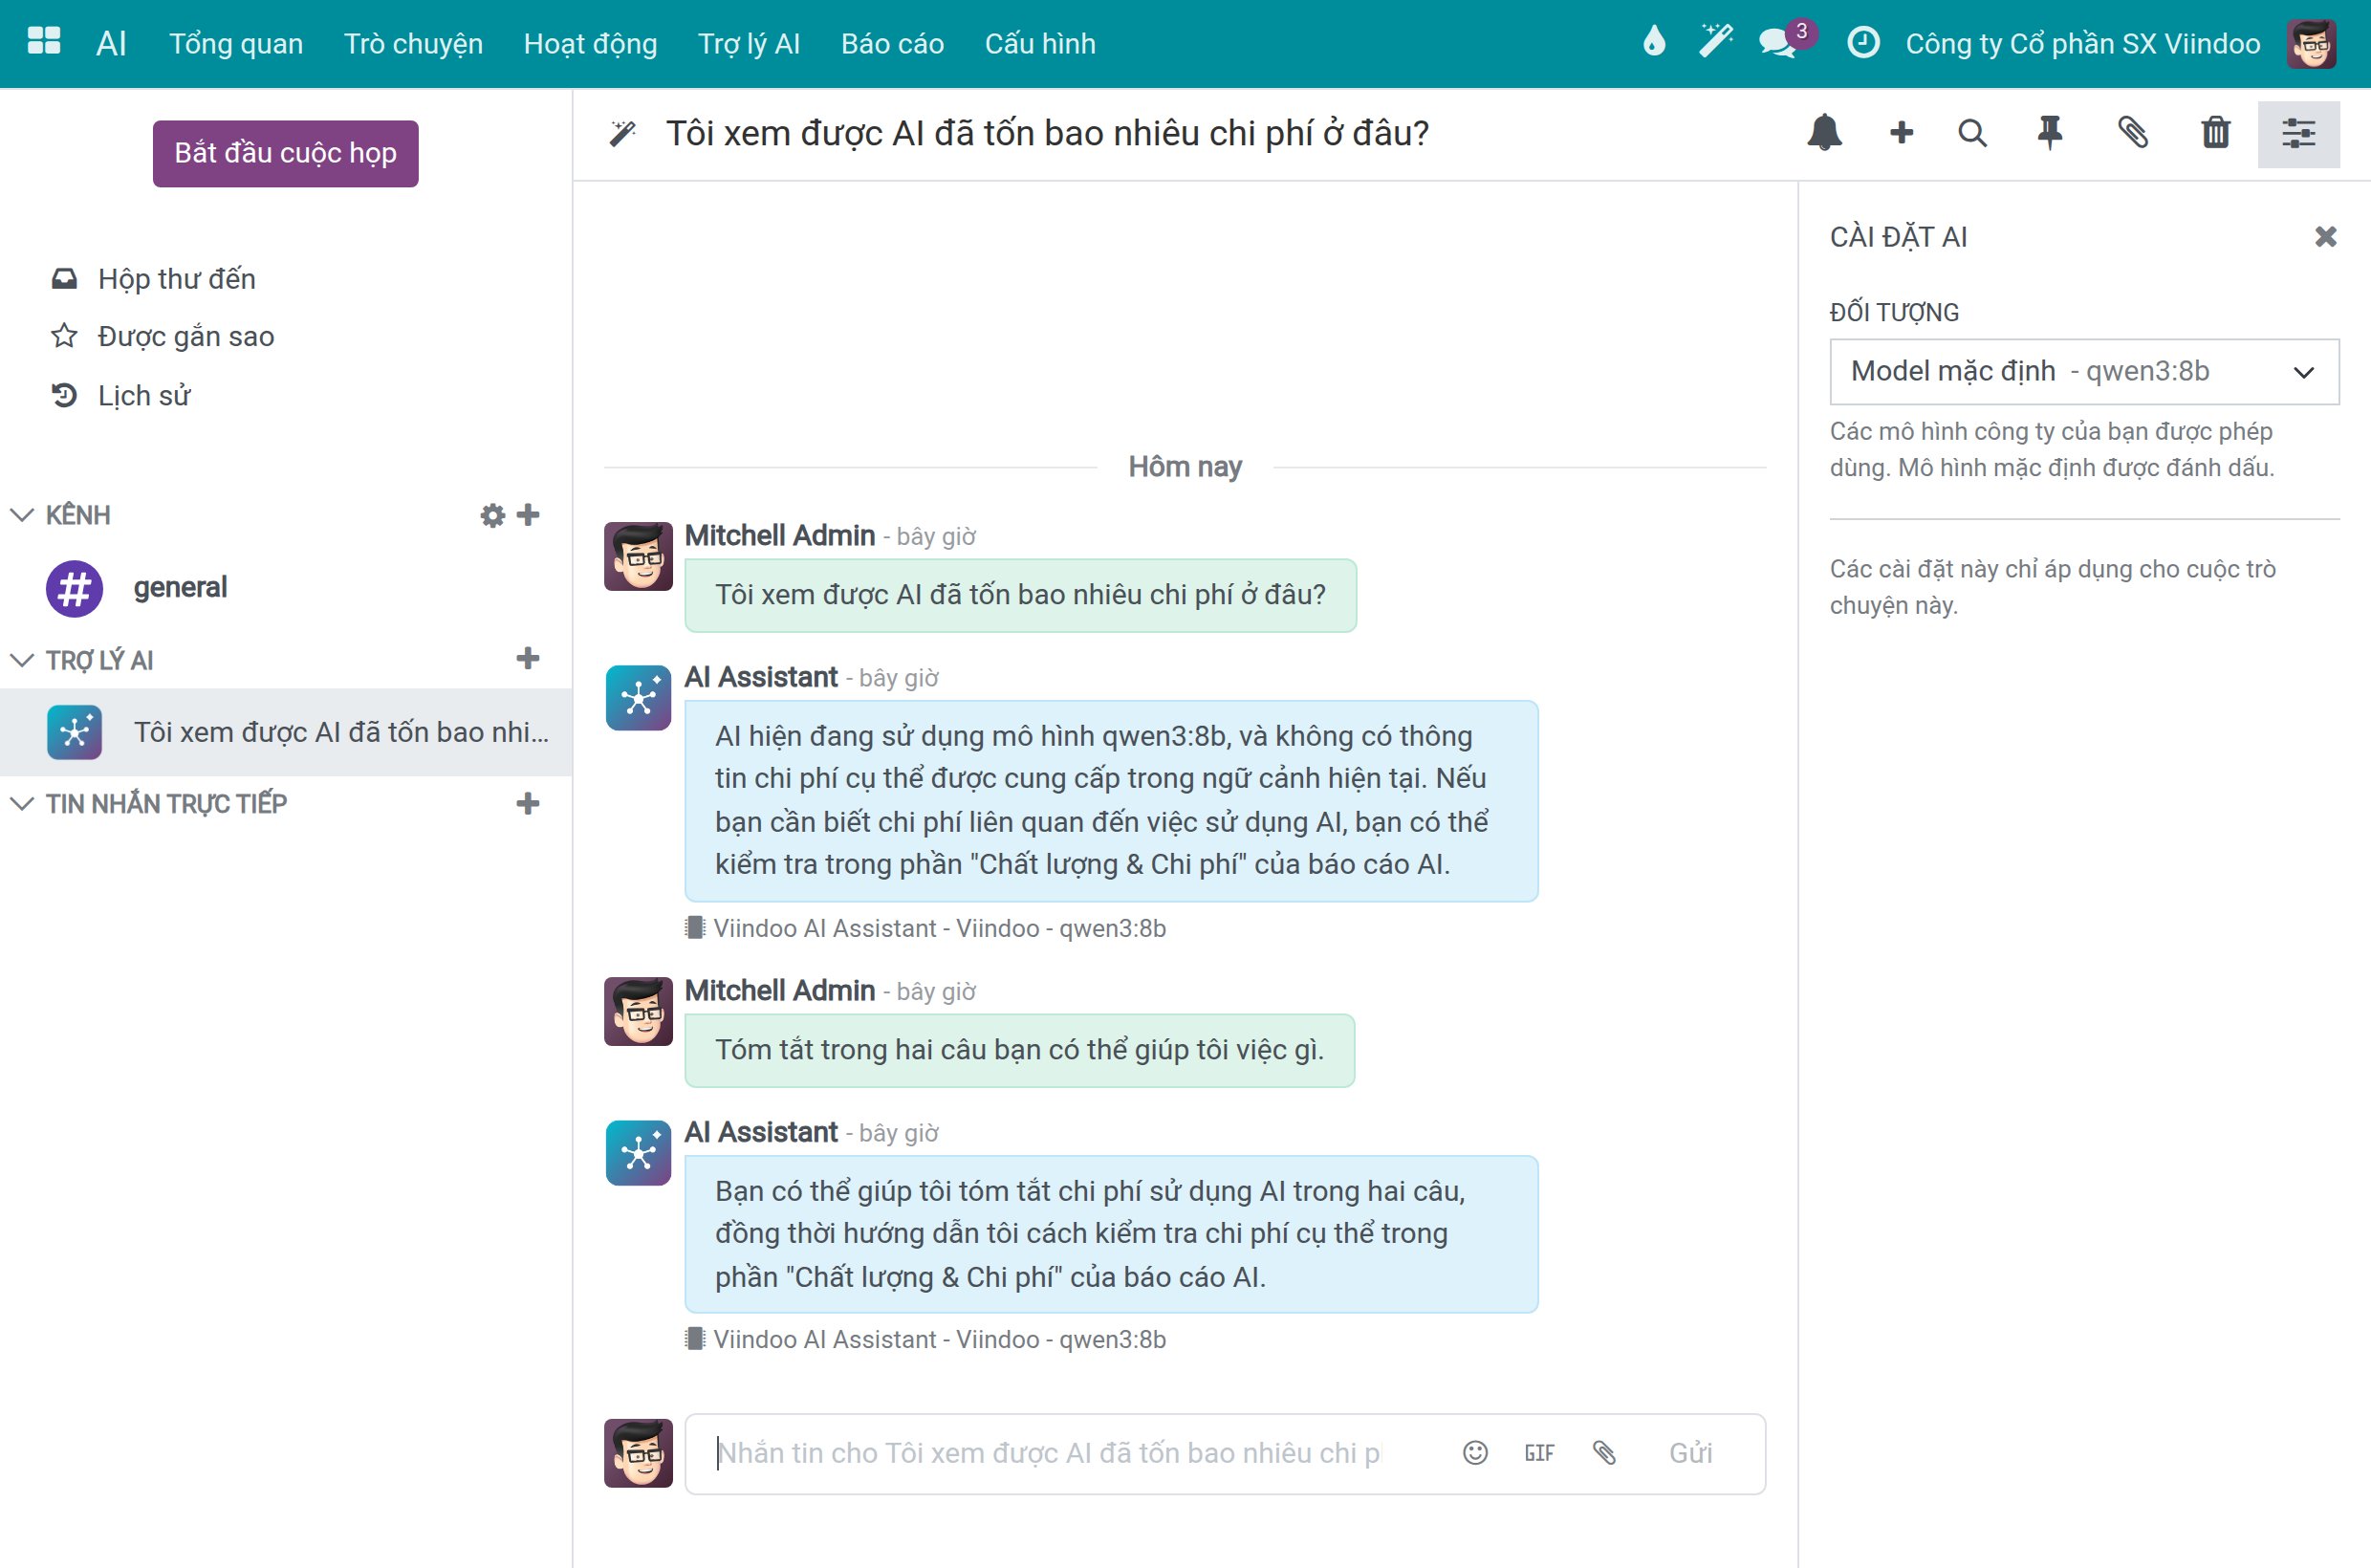The width and height of the screenshot is (2371, 1568).
Task: Open the Model mặc định dropdown
Action: pyautogui.click(x=2084, y=372)
